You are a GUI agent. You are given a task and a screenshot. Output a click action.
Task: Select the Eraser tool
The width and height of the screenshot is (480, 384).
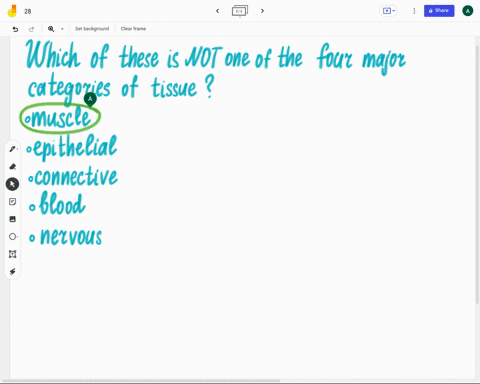[13, 166]
